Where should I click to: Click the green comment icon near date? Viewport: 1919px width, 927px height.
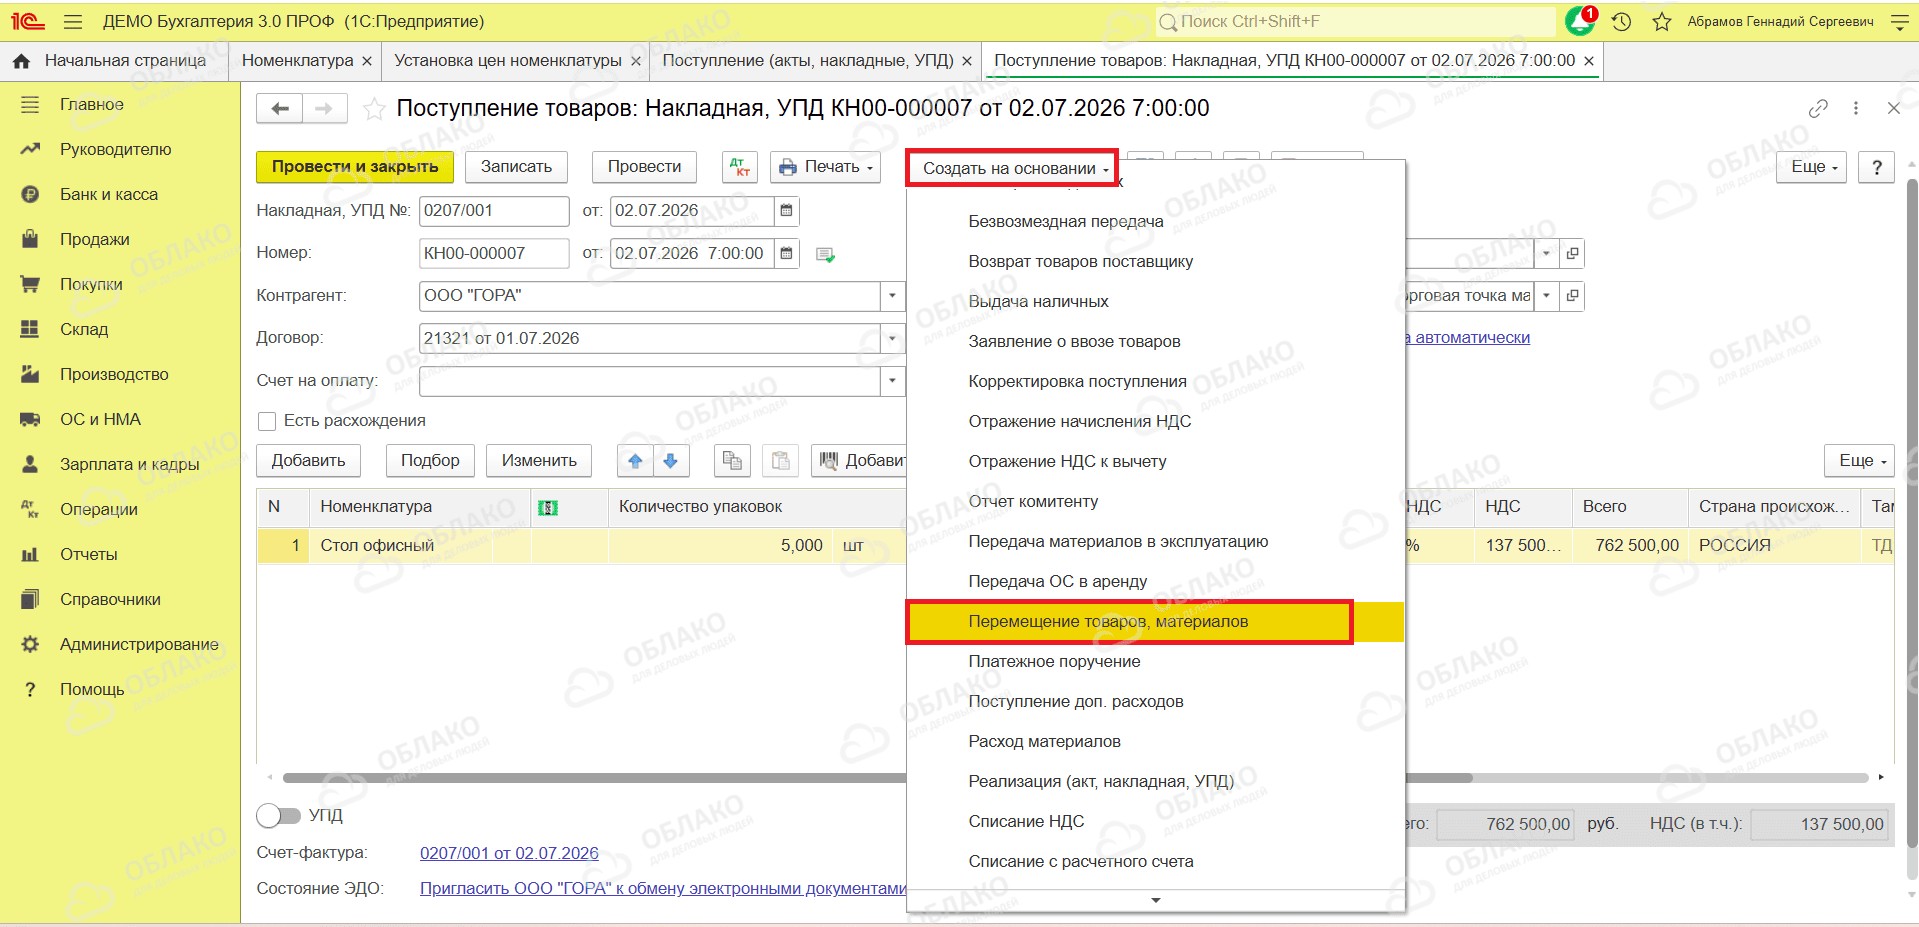[x=825, y=255]
